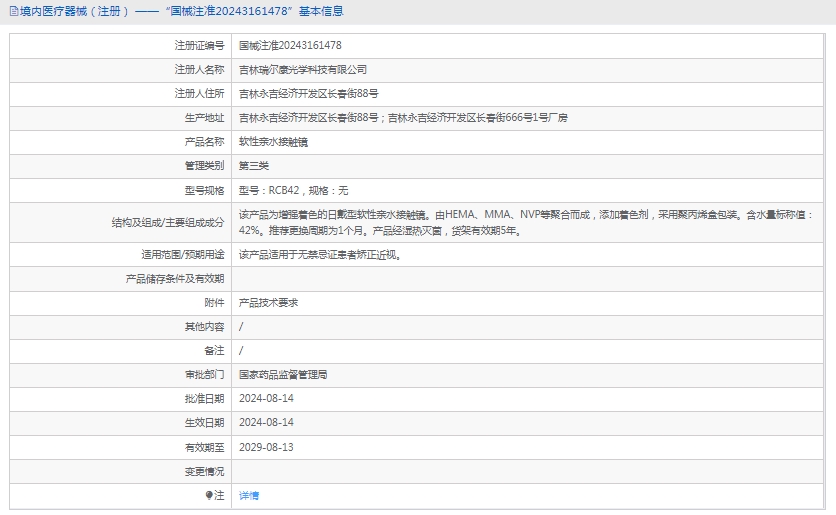
Task: Click registrant name 吉林瑞尔康光学科技有限公司
Action: point(303,70)
